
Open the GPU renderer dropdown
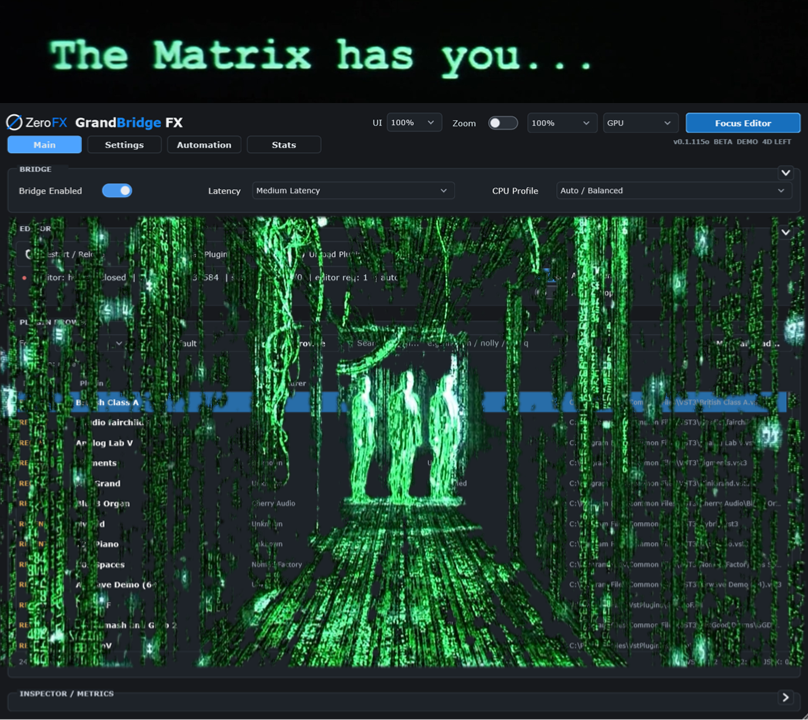(640, 123)
